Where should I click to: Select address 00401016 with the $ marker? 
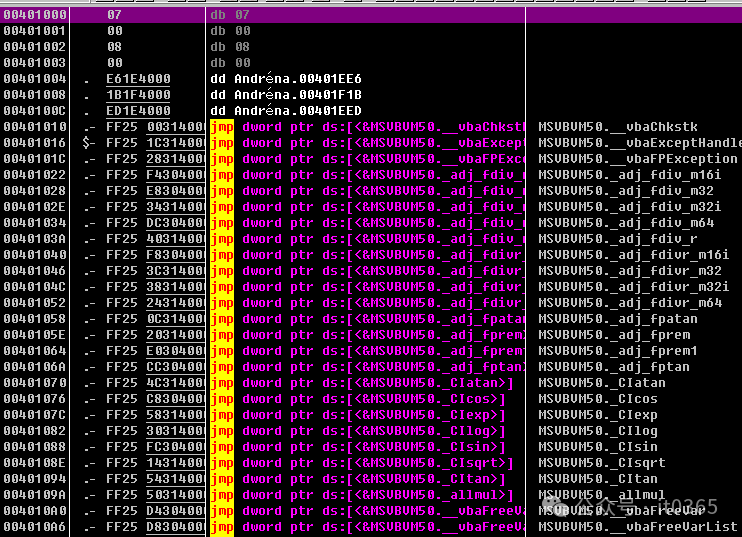35,143
